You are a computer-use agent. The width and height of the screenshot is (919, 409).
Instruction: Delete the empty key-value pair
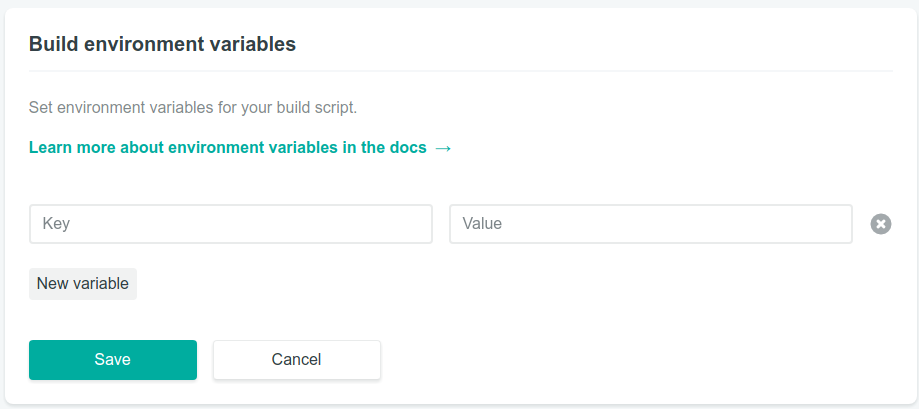click(880, 224)
